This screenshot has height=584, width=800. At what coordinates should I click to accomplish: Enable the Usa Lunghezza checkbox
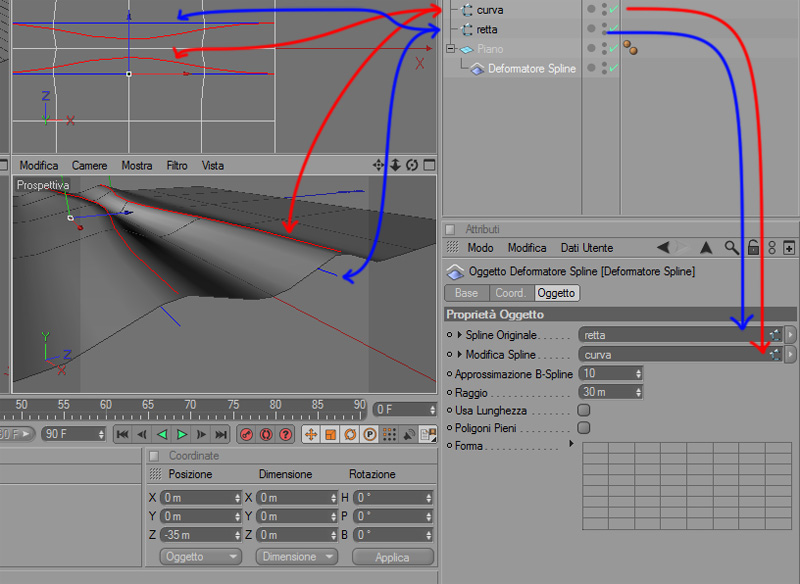584,410
